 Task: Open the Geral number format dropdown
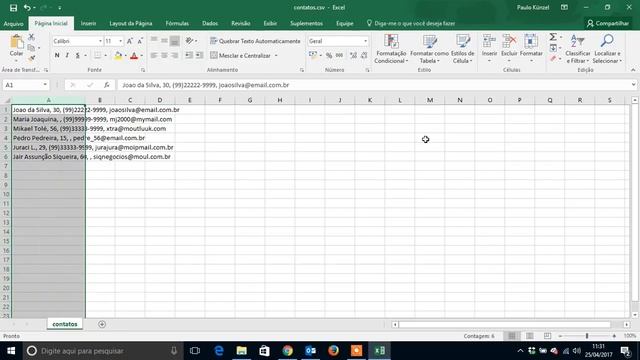(x=365, y=41)
